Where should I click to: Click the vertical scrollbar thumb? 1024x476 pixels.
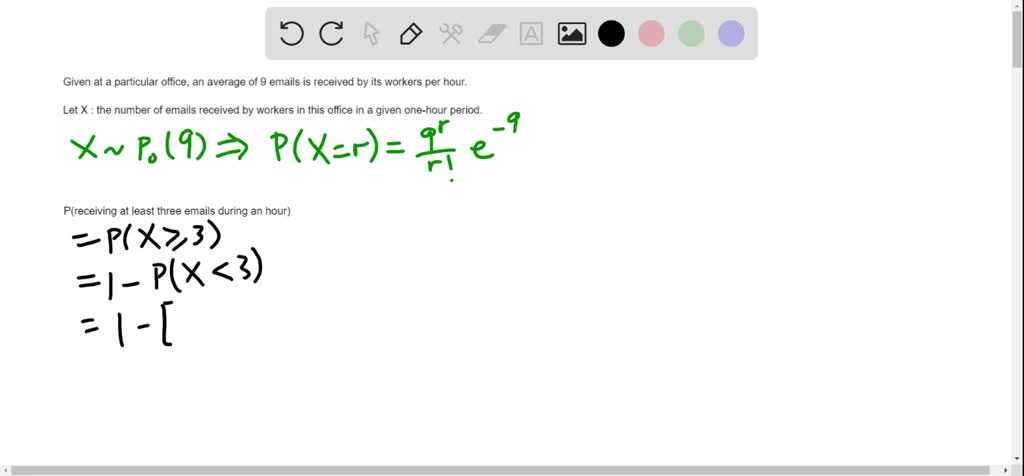(x=1017, y=40)
